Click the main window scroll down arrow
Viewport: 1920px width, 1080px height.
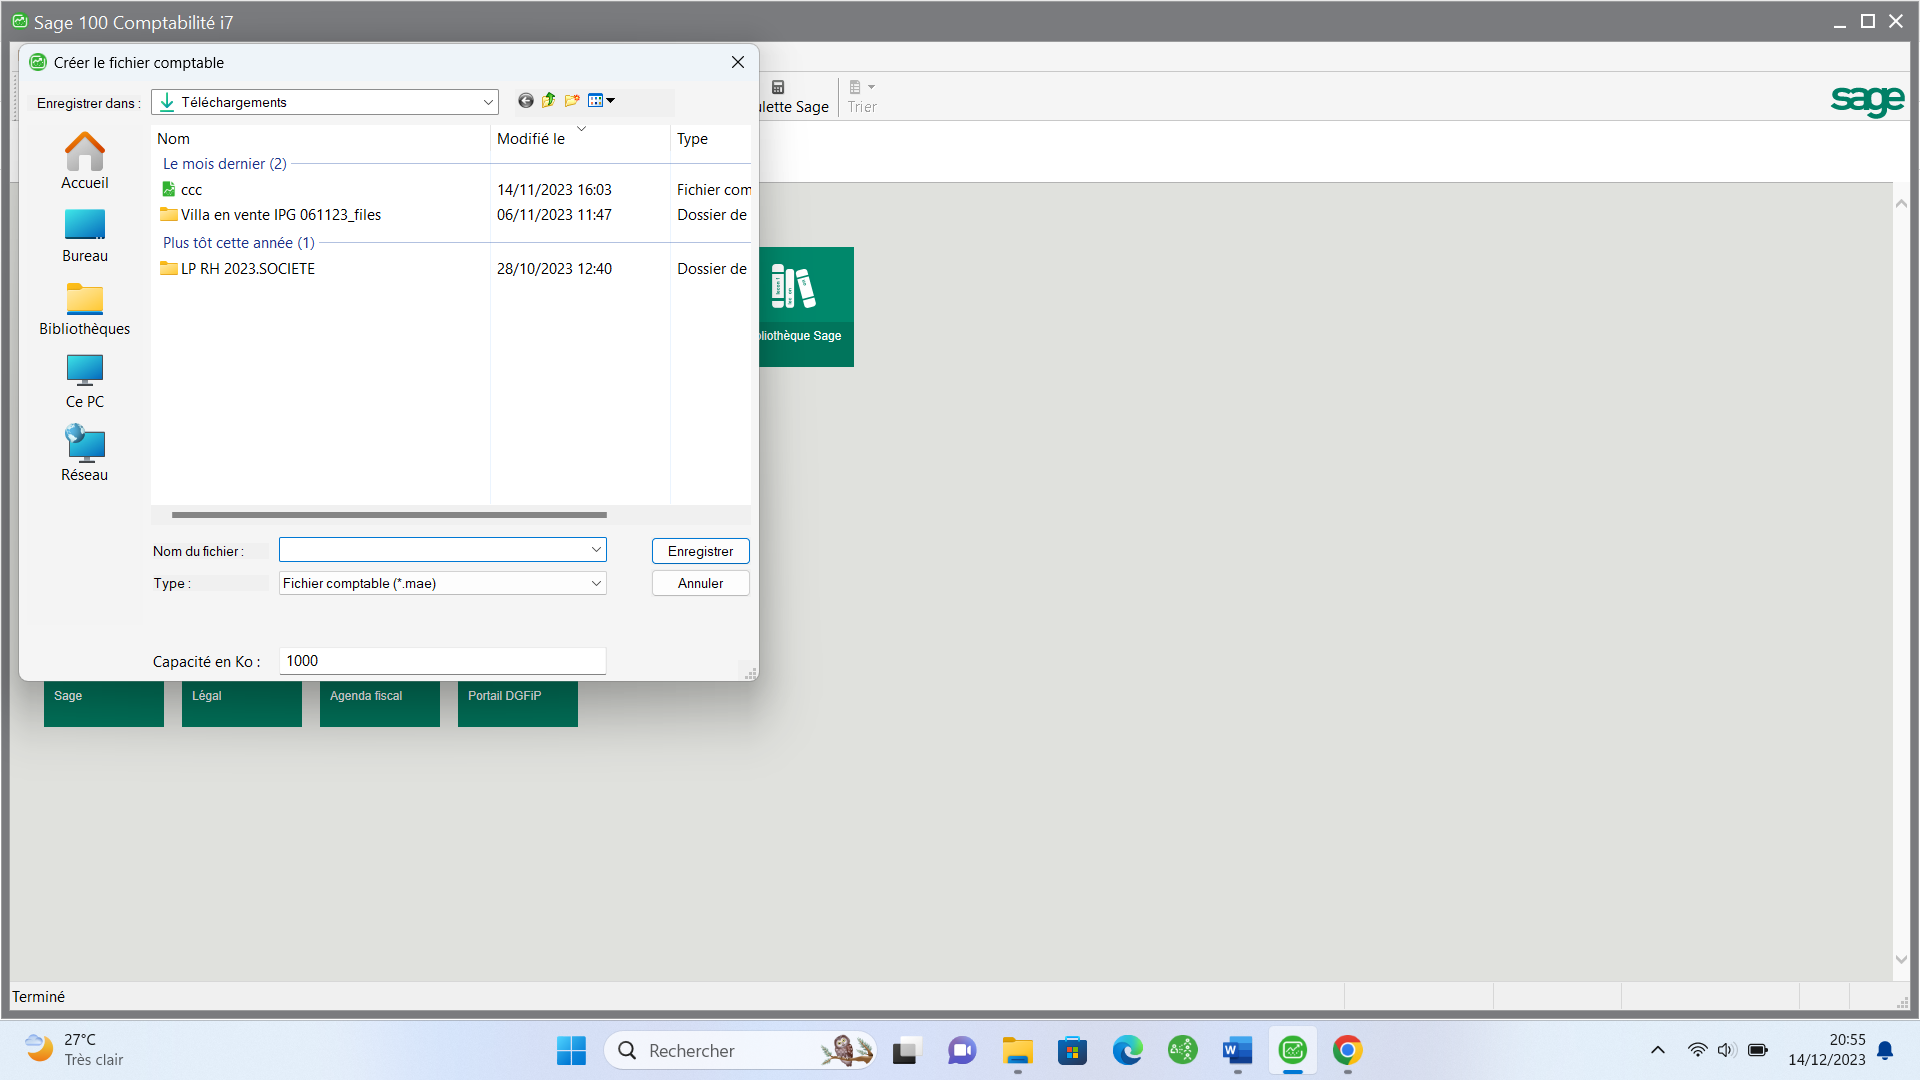1901,959
